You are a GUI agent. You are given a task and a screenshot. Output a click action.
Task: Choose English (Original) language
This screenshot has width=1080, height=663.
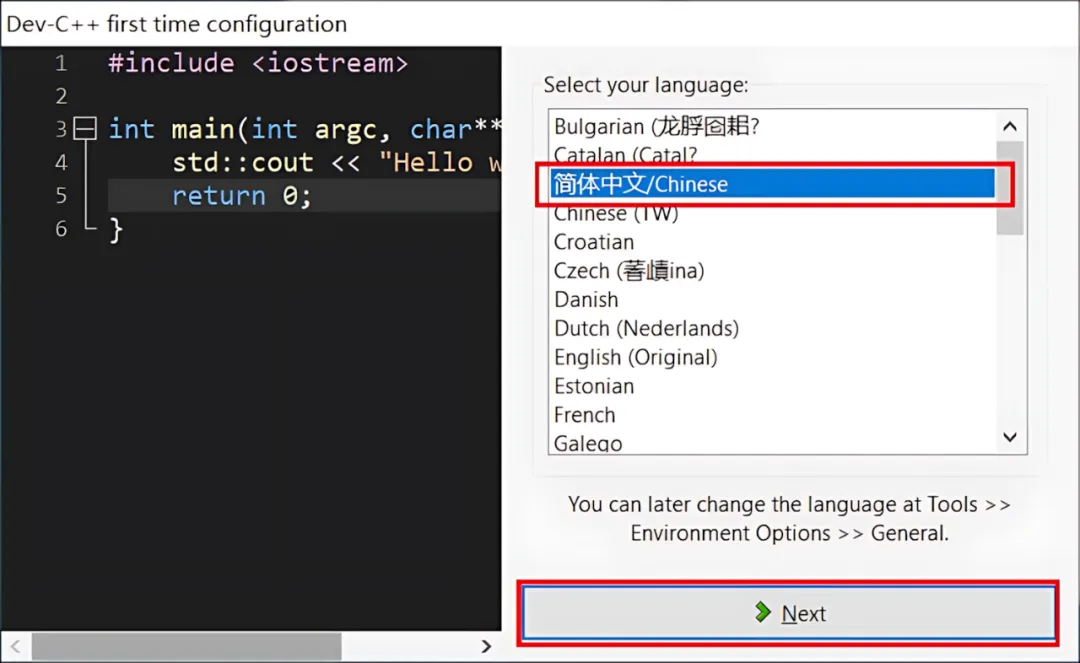point(773,358)
